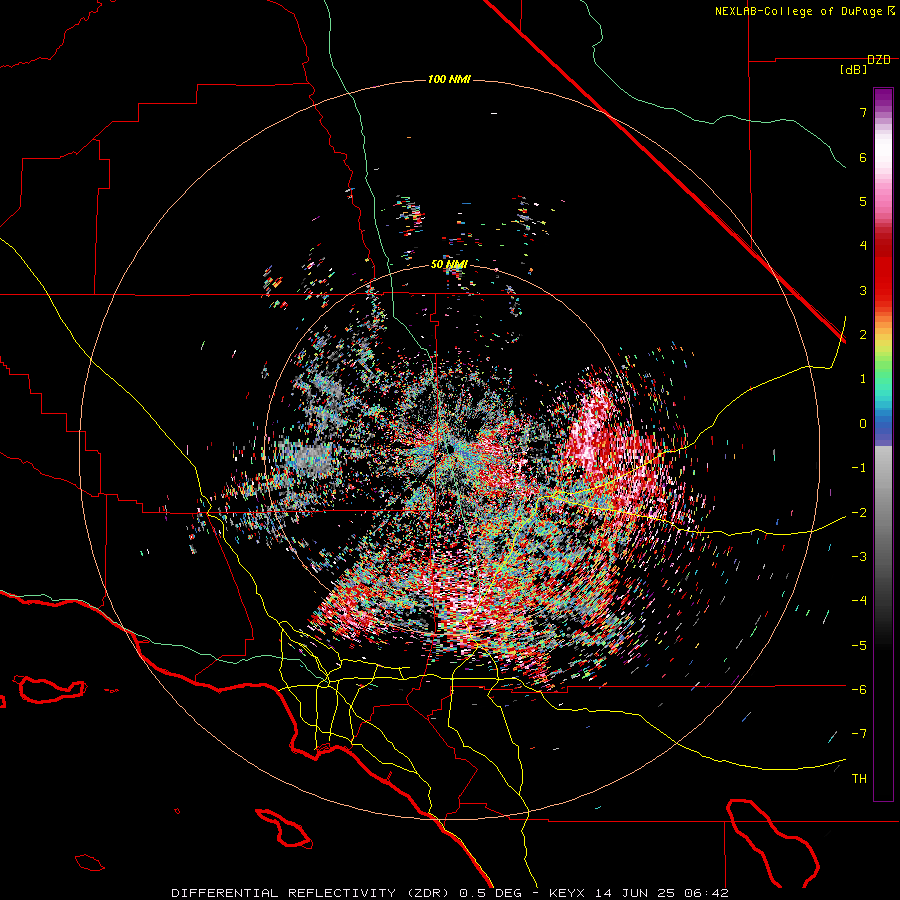Select the 6 dB scale label
This screenshot has width=900, height=900.
pyautogui.click(x=863, y=157)
